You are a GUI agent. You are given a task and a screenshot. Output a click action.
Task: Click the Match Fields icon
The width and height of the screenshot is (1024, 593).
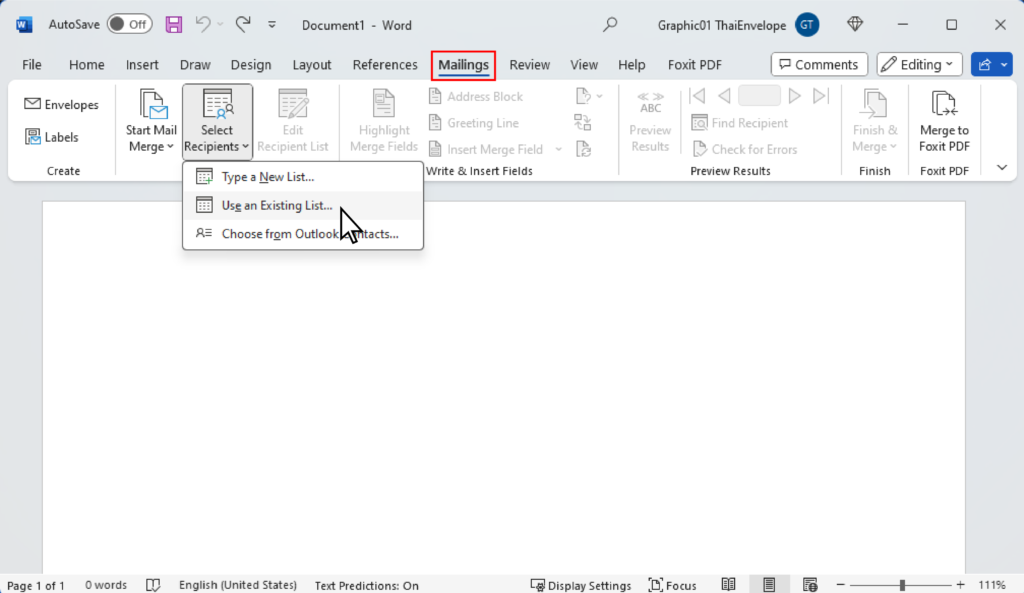coord(583,122)
